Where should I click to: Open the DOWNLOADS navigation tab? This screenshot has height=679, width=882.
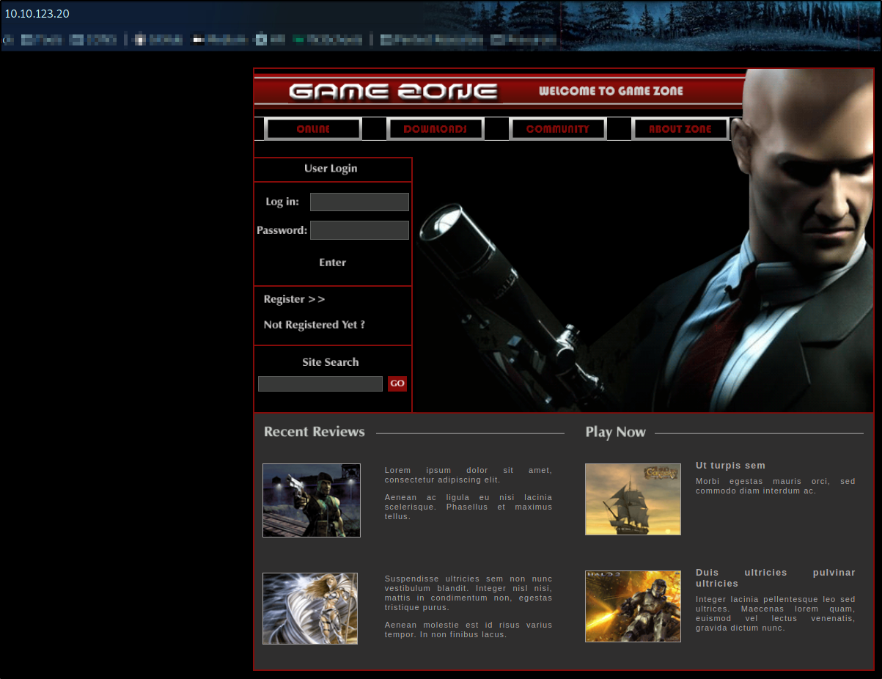click(435, 129)
